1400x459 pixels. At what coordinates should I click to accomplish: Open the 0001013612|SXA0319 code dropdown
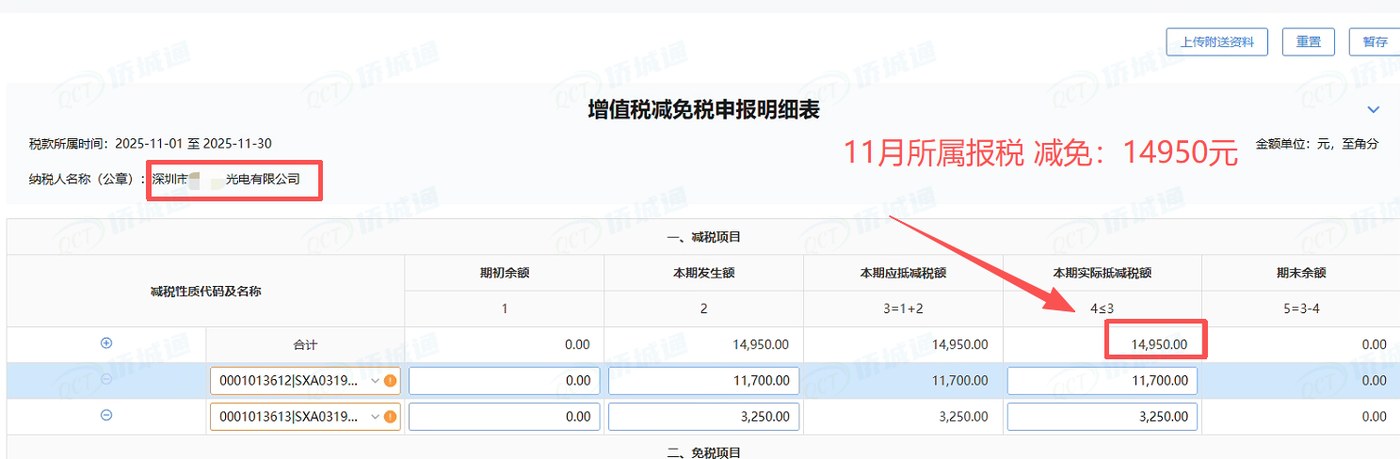click(x=305, y=381)
